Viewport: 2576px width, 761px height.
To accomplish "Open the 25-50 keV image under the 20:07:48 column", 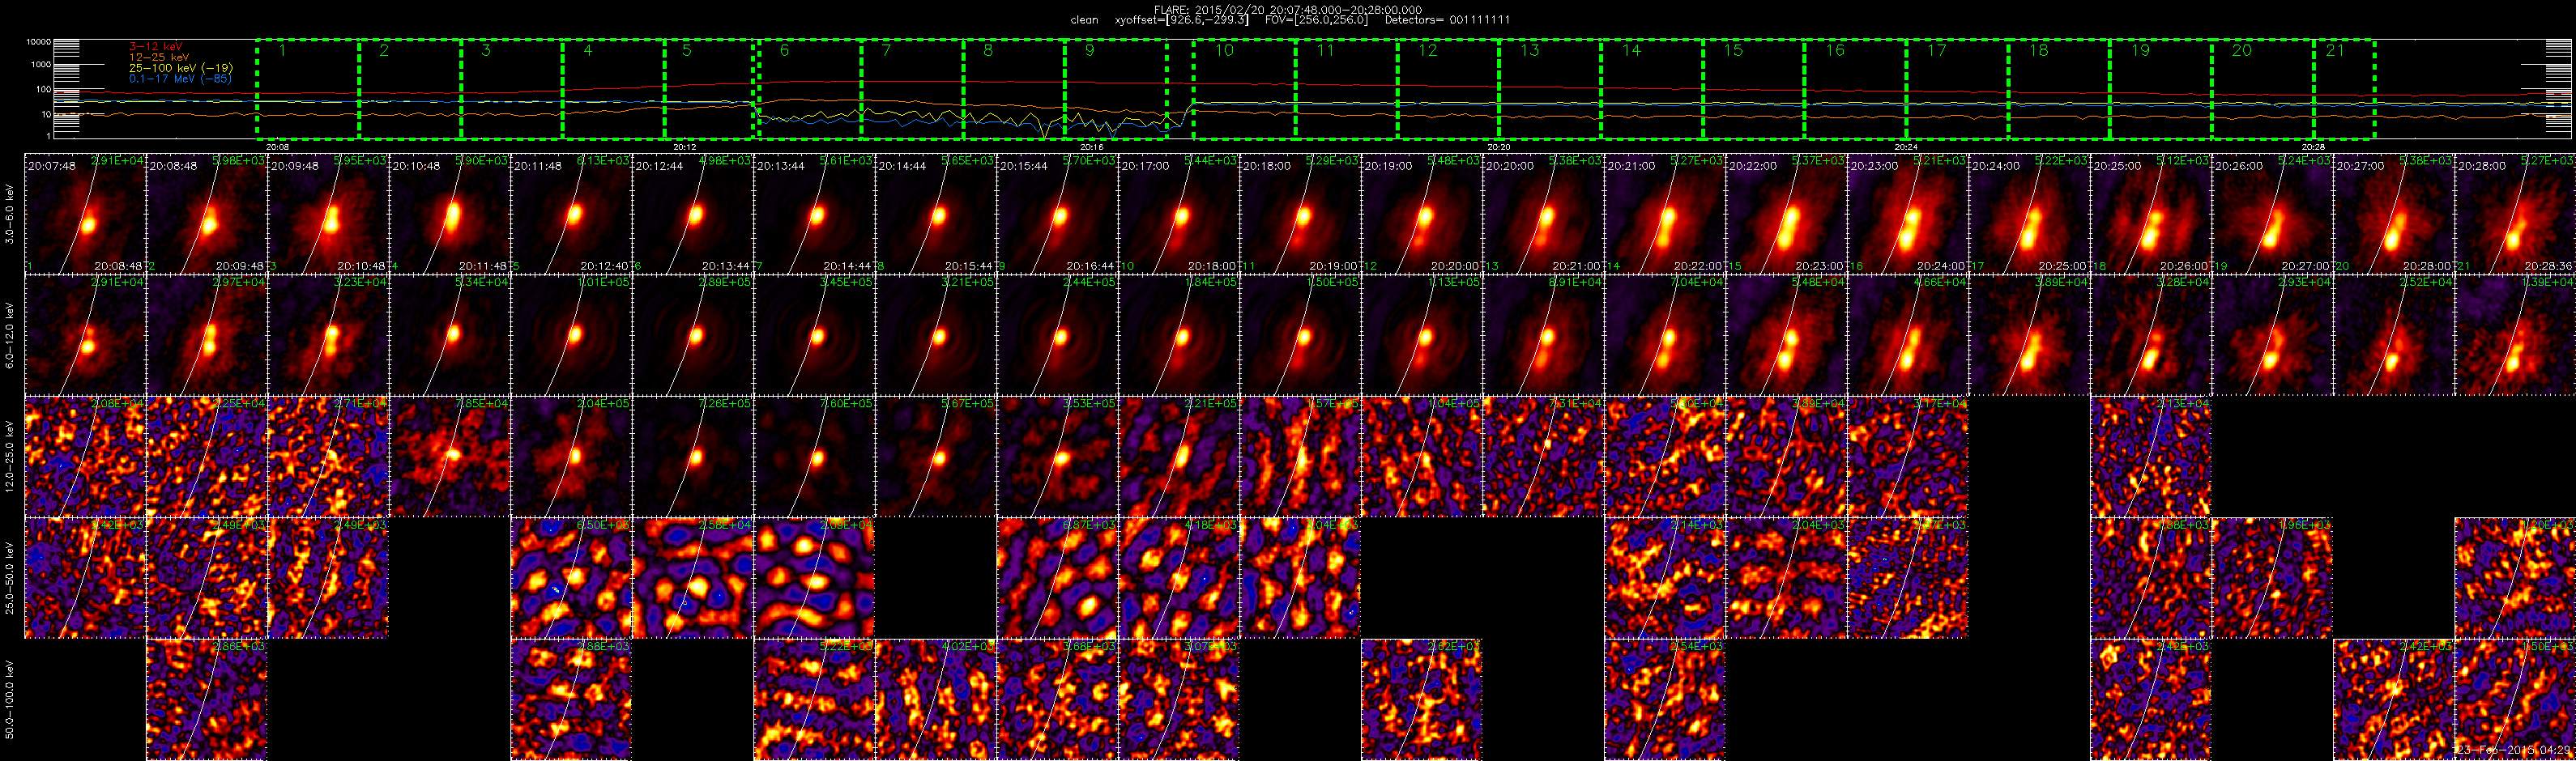I will coord(85,577).
